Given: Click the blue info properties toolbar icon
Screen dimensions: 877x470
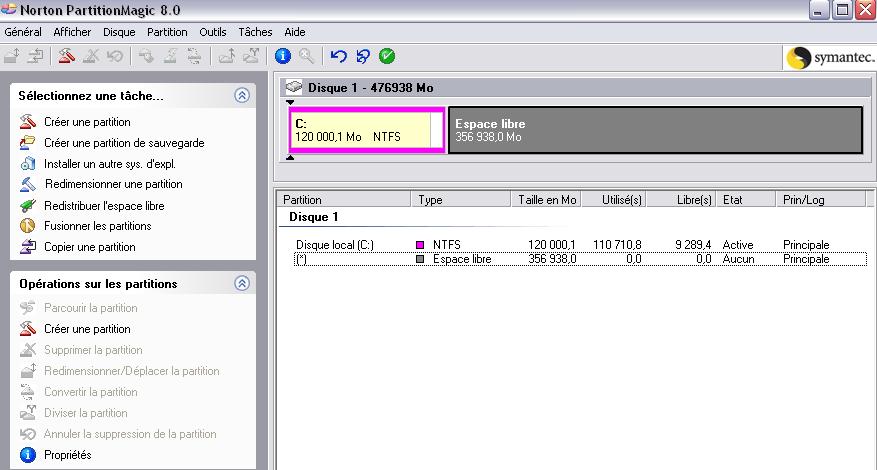Looking at the screenshot, I should pos(283,56).
